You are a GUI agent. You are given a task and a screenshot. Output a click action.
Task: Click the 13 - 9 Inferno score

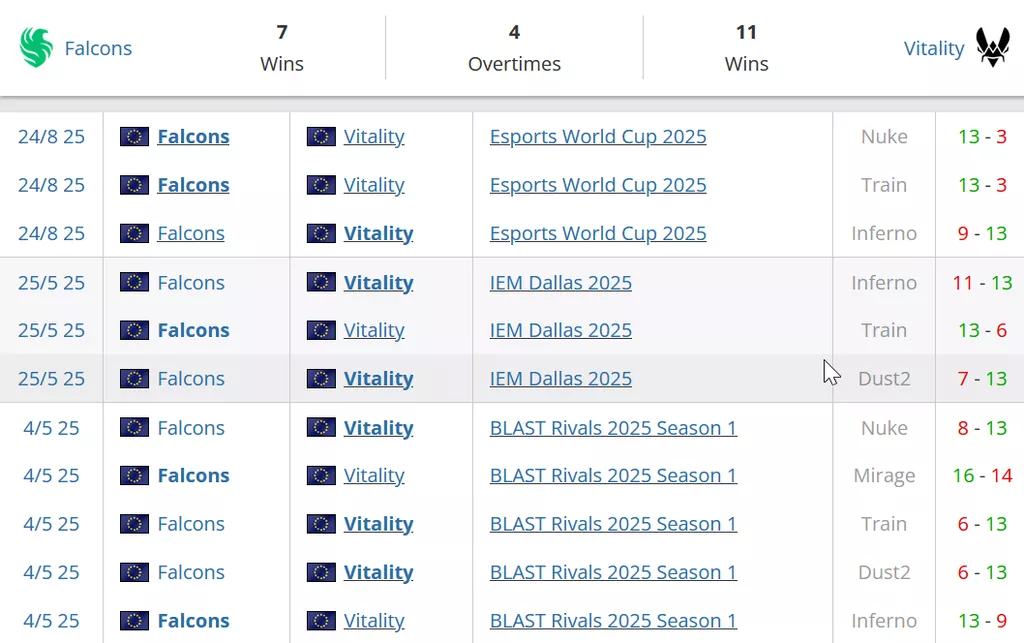pos(982,621)
